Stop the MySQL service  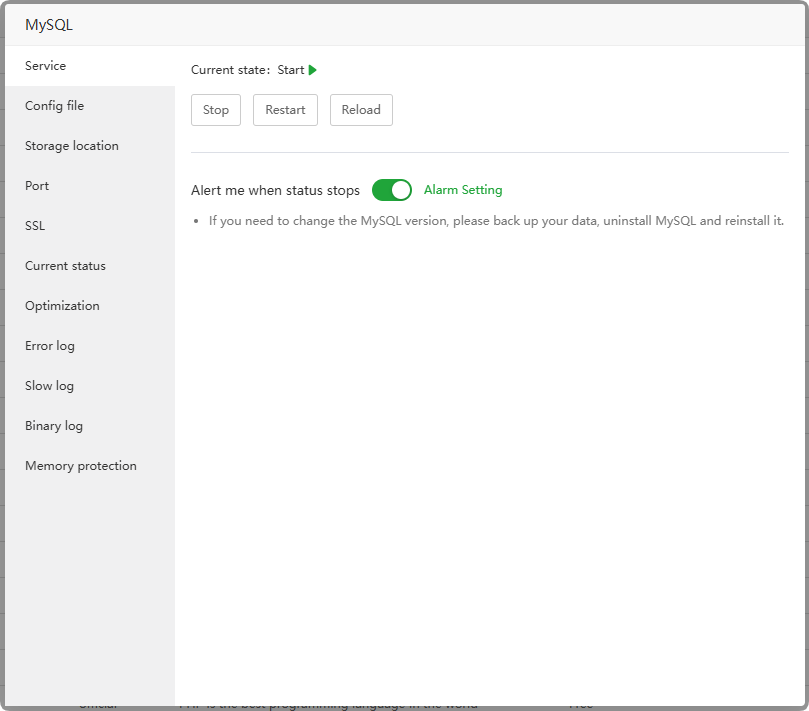tap(216, 110)
